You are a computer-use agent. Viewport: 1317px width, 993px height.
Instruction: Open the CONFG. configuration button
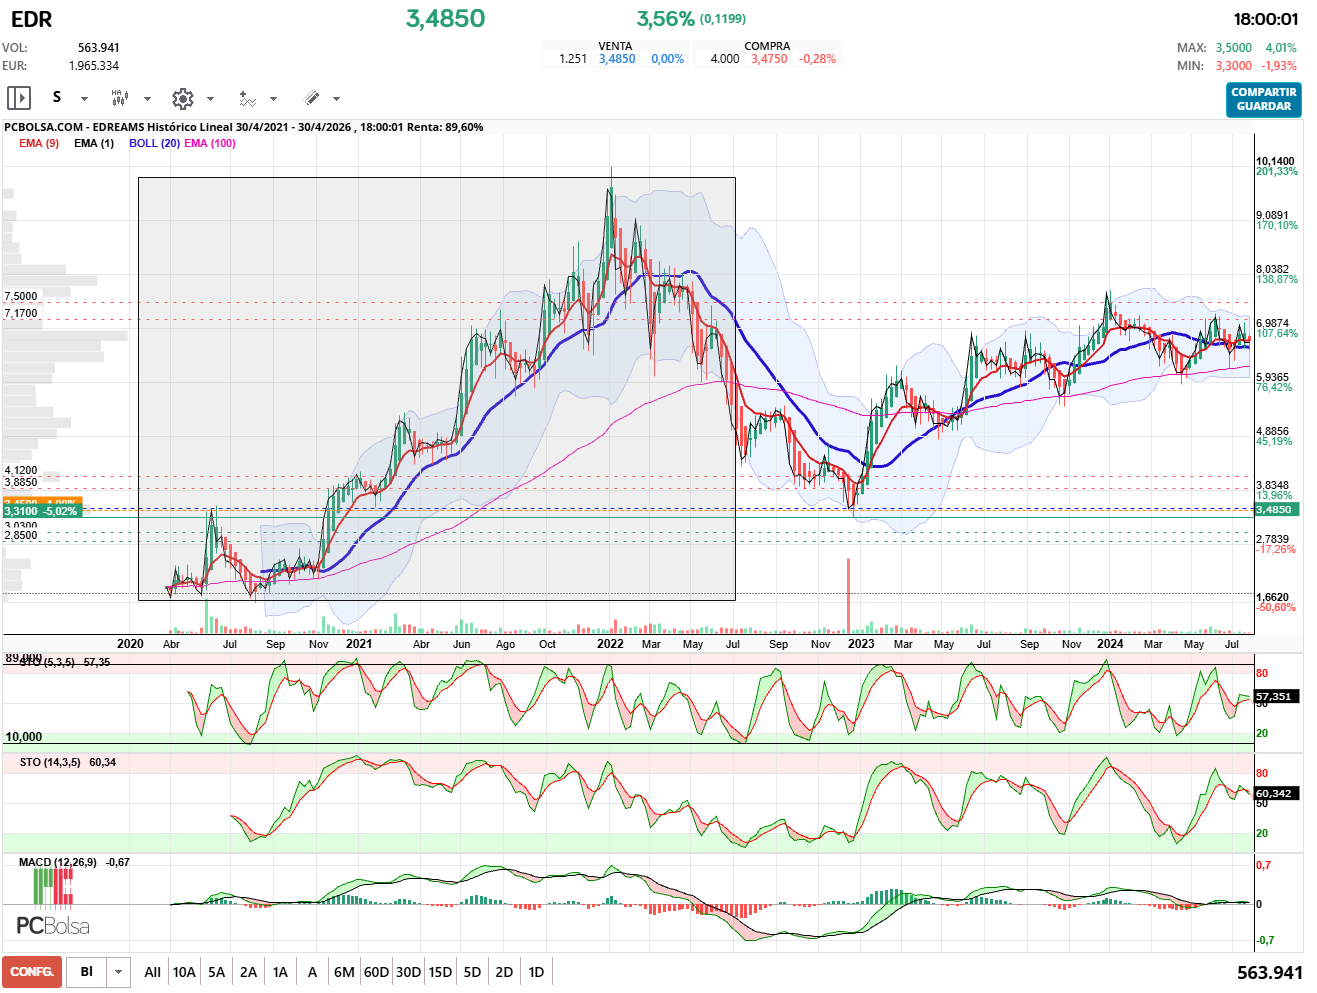coord(32,972)
